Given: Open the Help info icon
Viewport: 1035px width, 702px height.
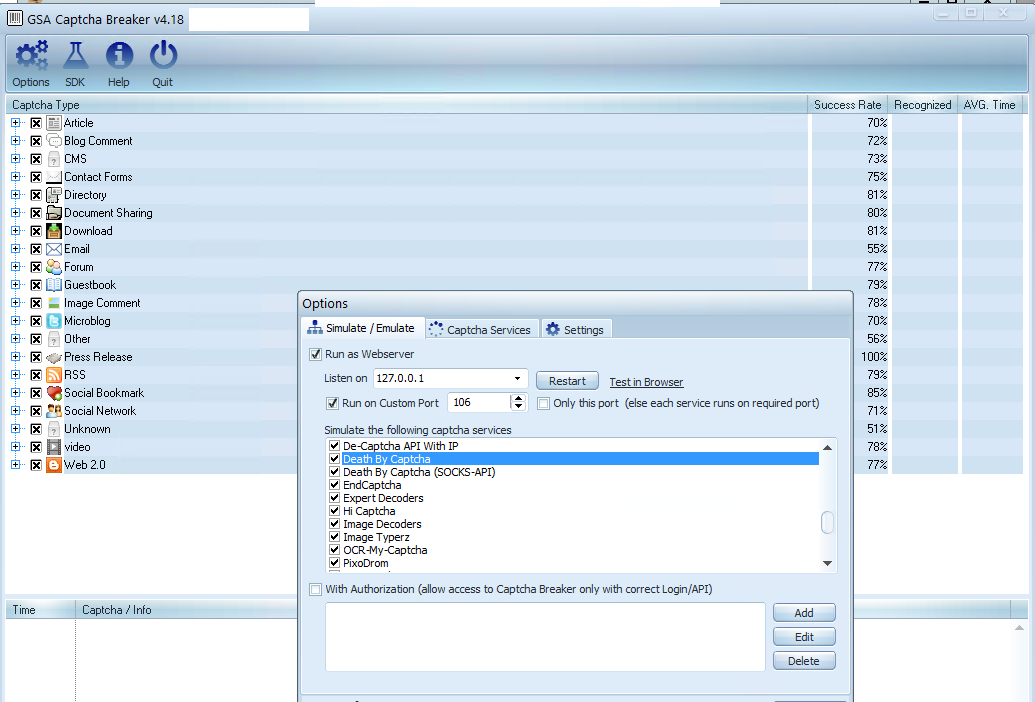Looking at the screenshot, I should (119, 56).
